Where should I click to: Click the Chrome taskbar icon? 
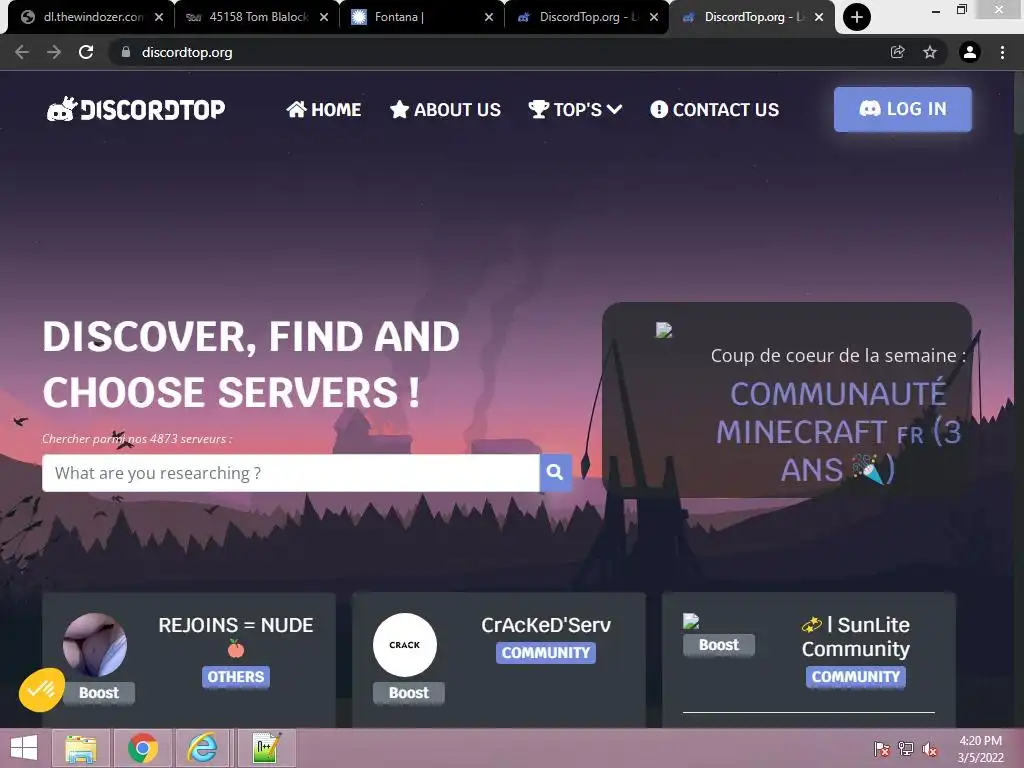point(142,748)
